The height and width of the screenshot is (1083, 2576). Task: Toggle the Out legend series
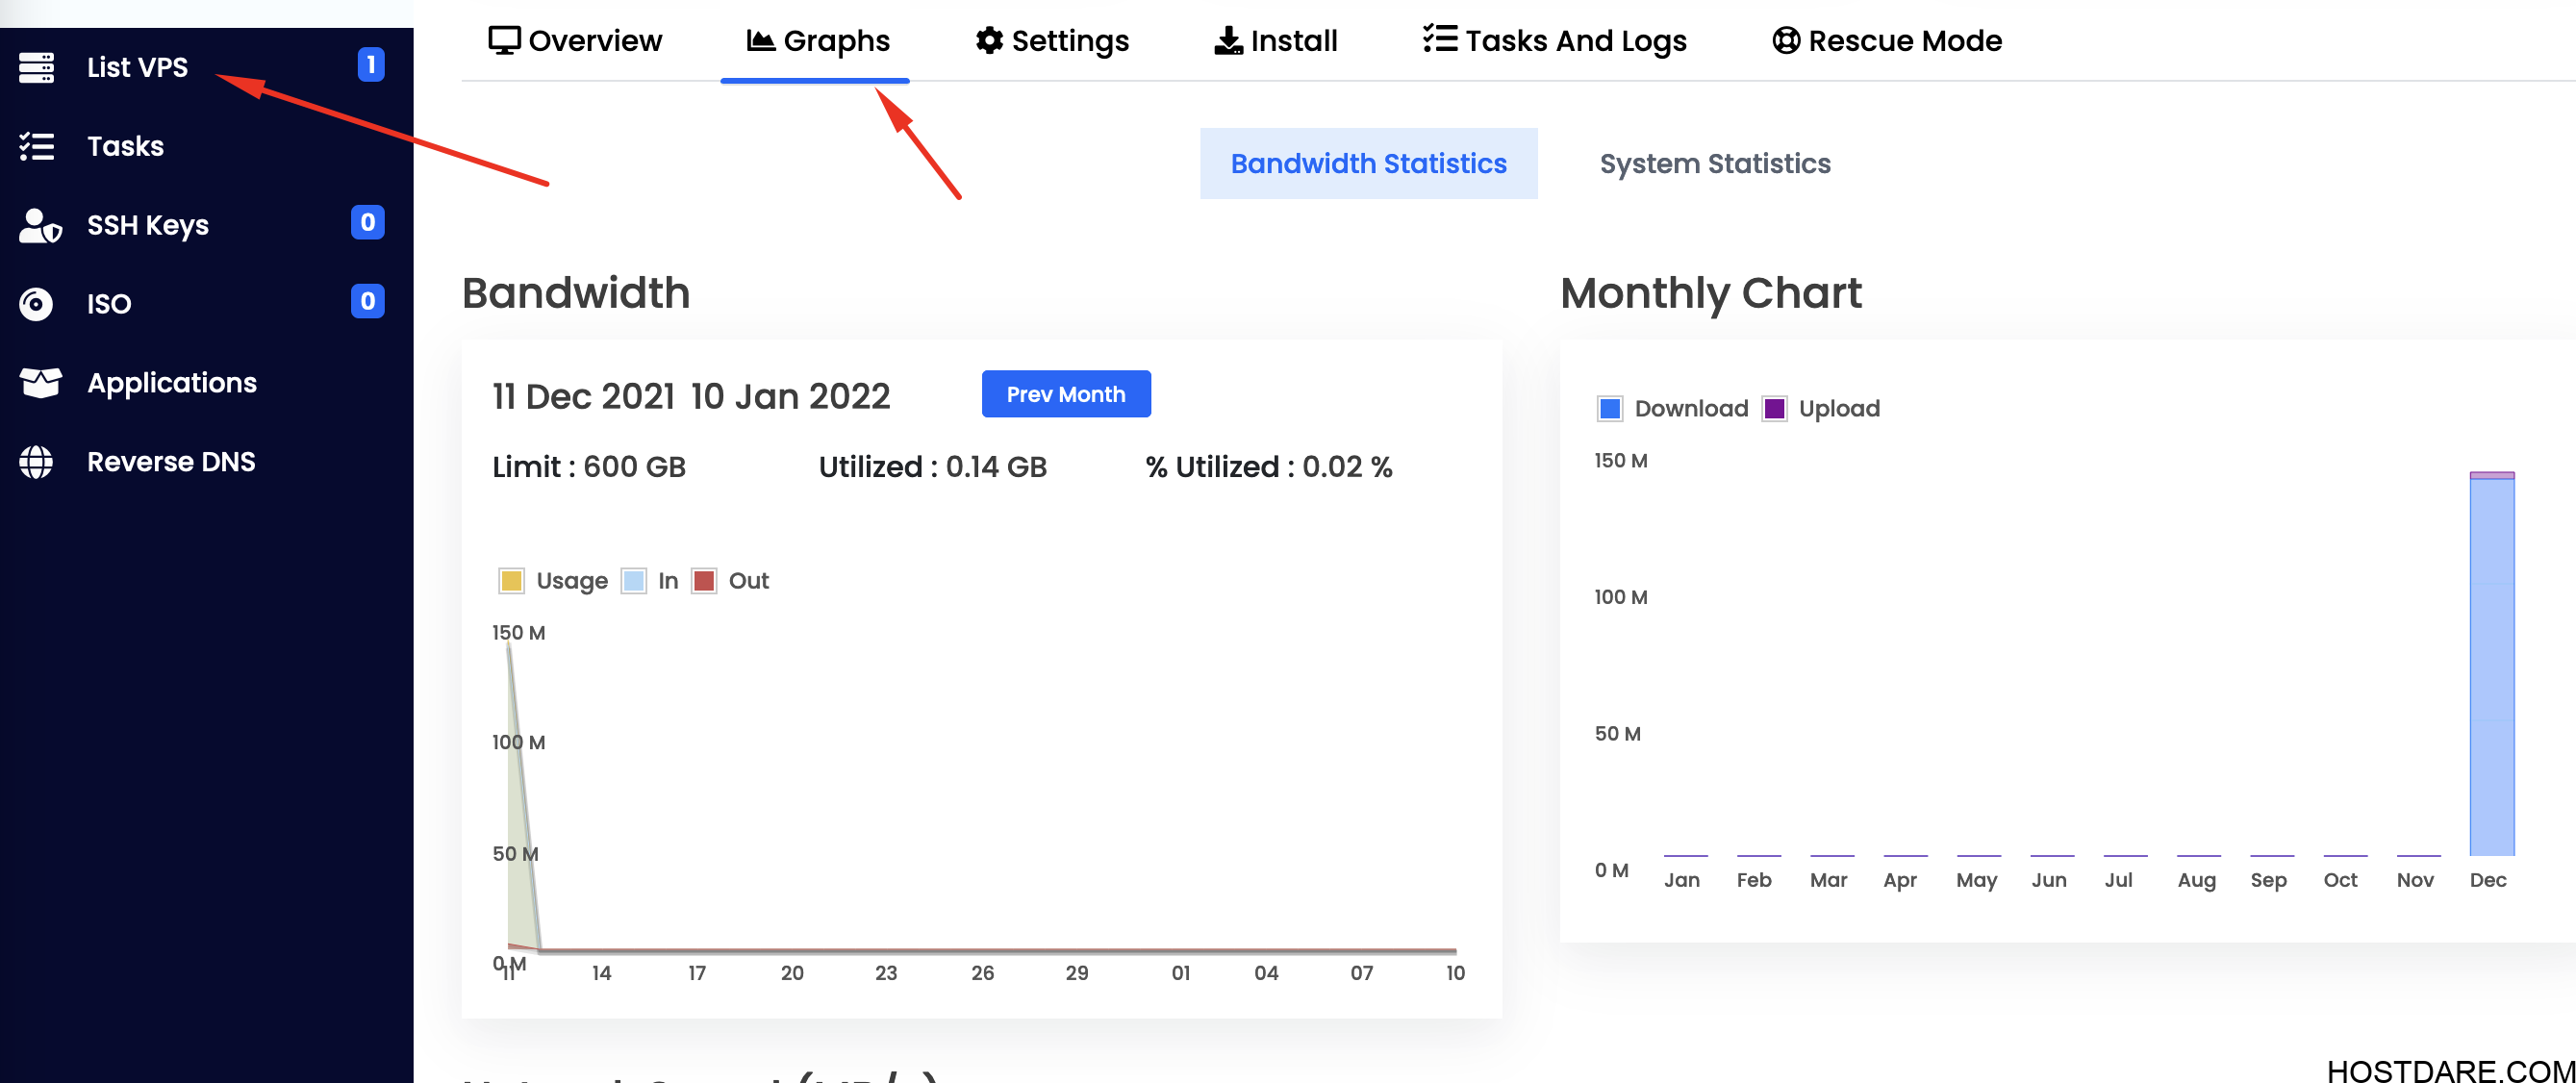pos(731,581)
